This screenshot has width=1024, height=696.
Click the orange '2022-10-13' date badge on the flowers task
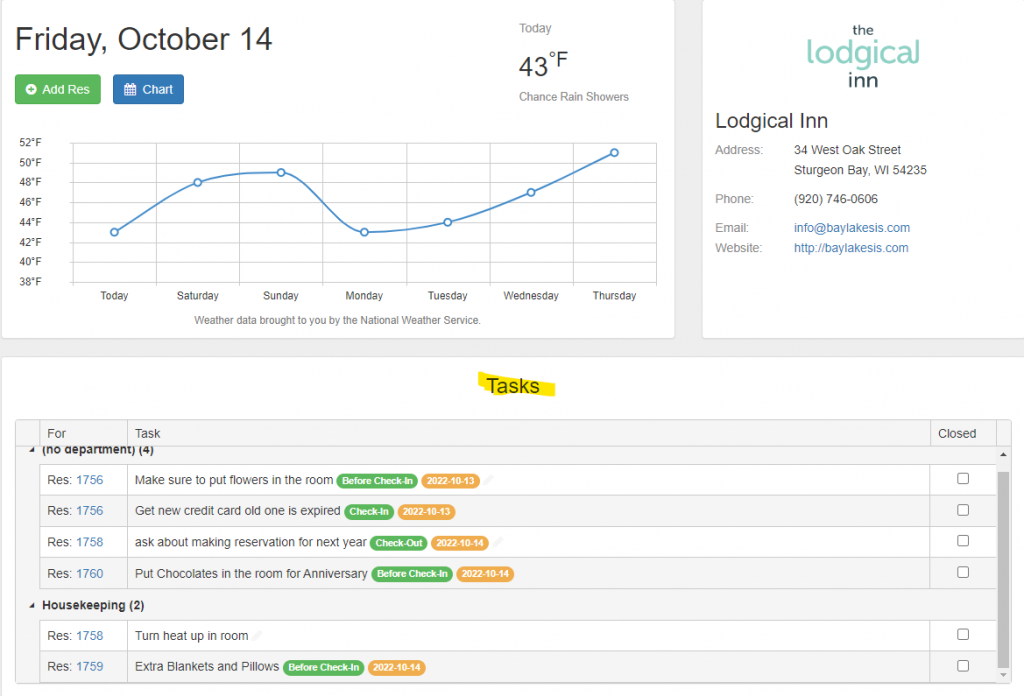(x=449, y=480)
